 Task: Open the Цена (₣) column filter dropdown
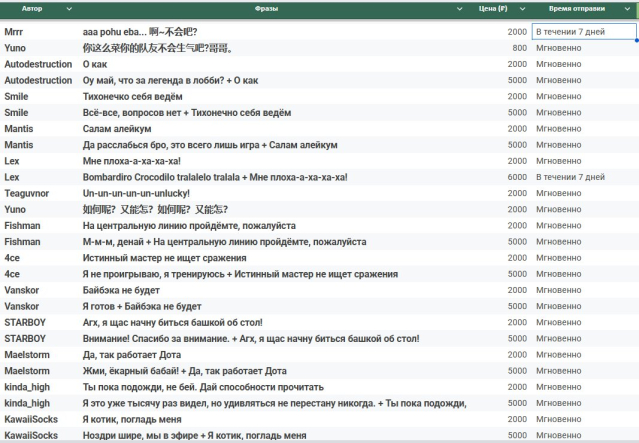coord(522,9)
